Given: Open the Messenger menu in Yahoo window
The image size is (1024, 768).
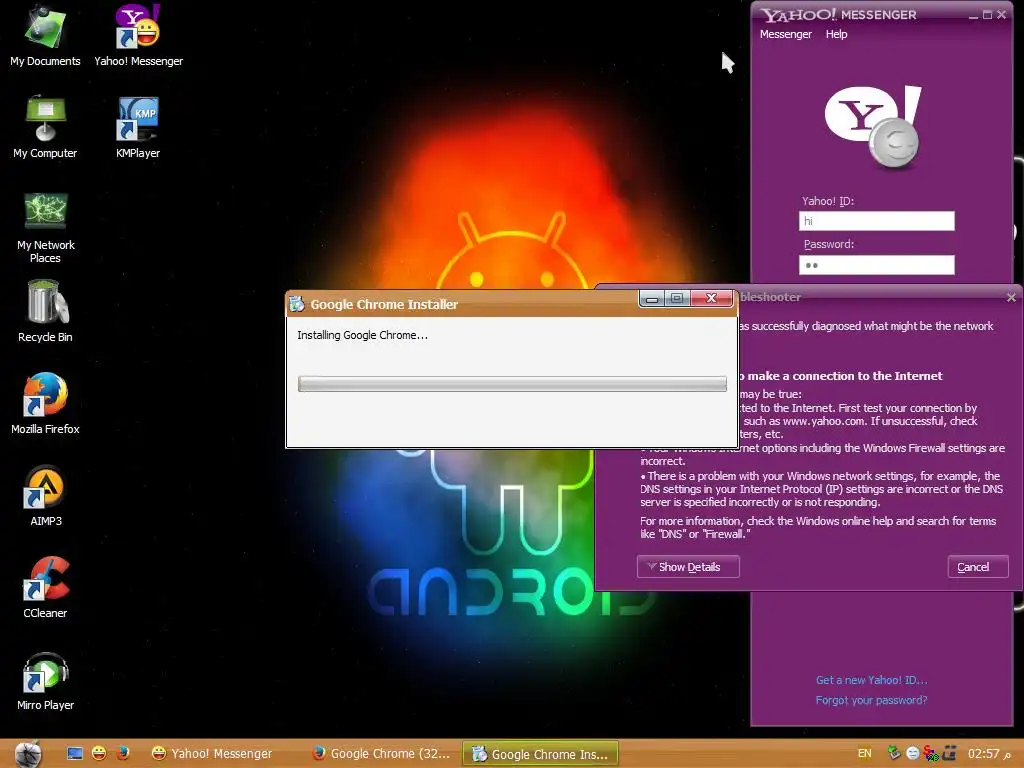Looking at the screenshot, I should tap(786, 34).
